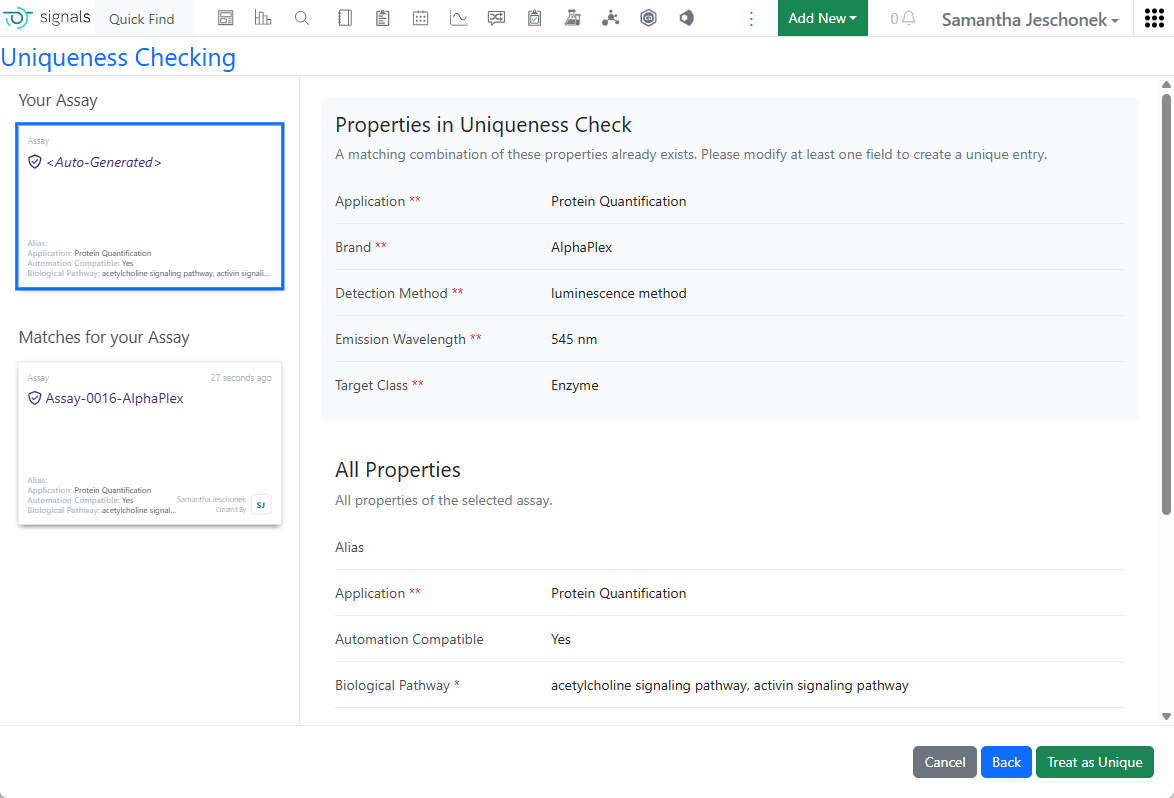1174x798 pixels.
Task: Open the clipboard document icon
Action: click(383, 18)
